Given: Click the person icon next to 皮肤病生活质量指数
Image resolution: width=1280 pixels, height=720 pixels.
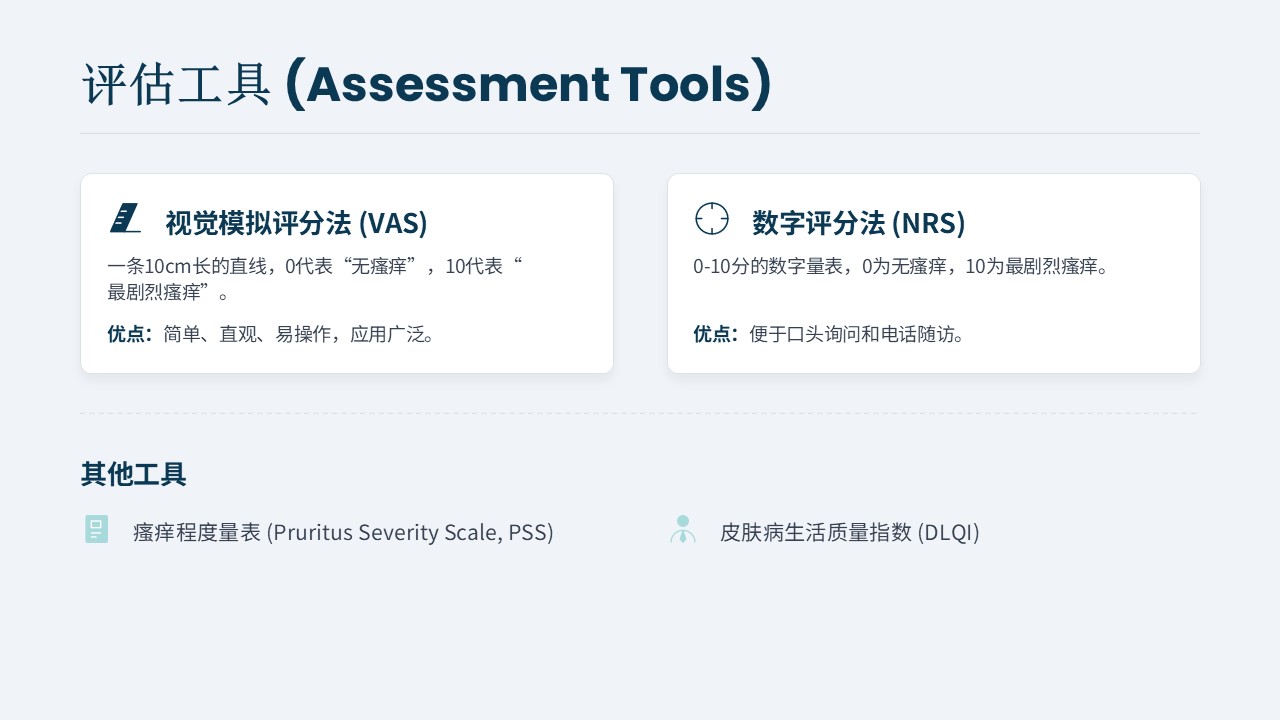Looking at the screenshot, I should (683, 530).
